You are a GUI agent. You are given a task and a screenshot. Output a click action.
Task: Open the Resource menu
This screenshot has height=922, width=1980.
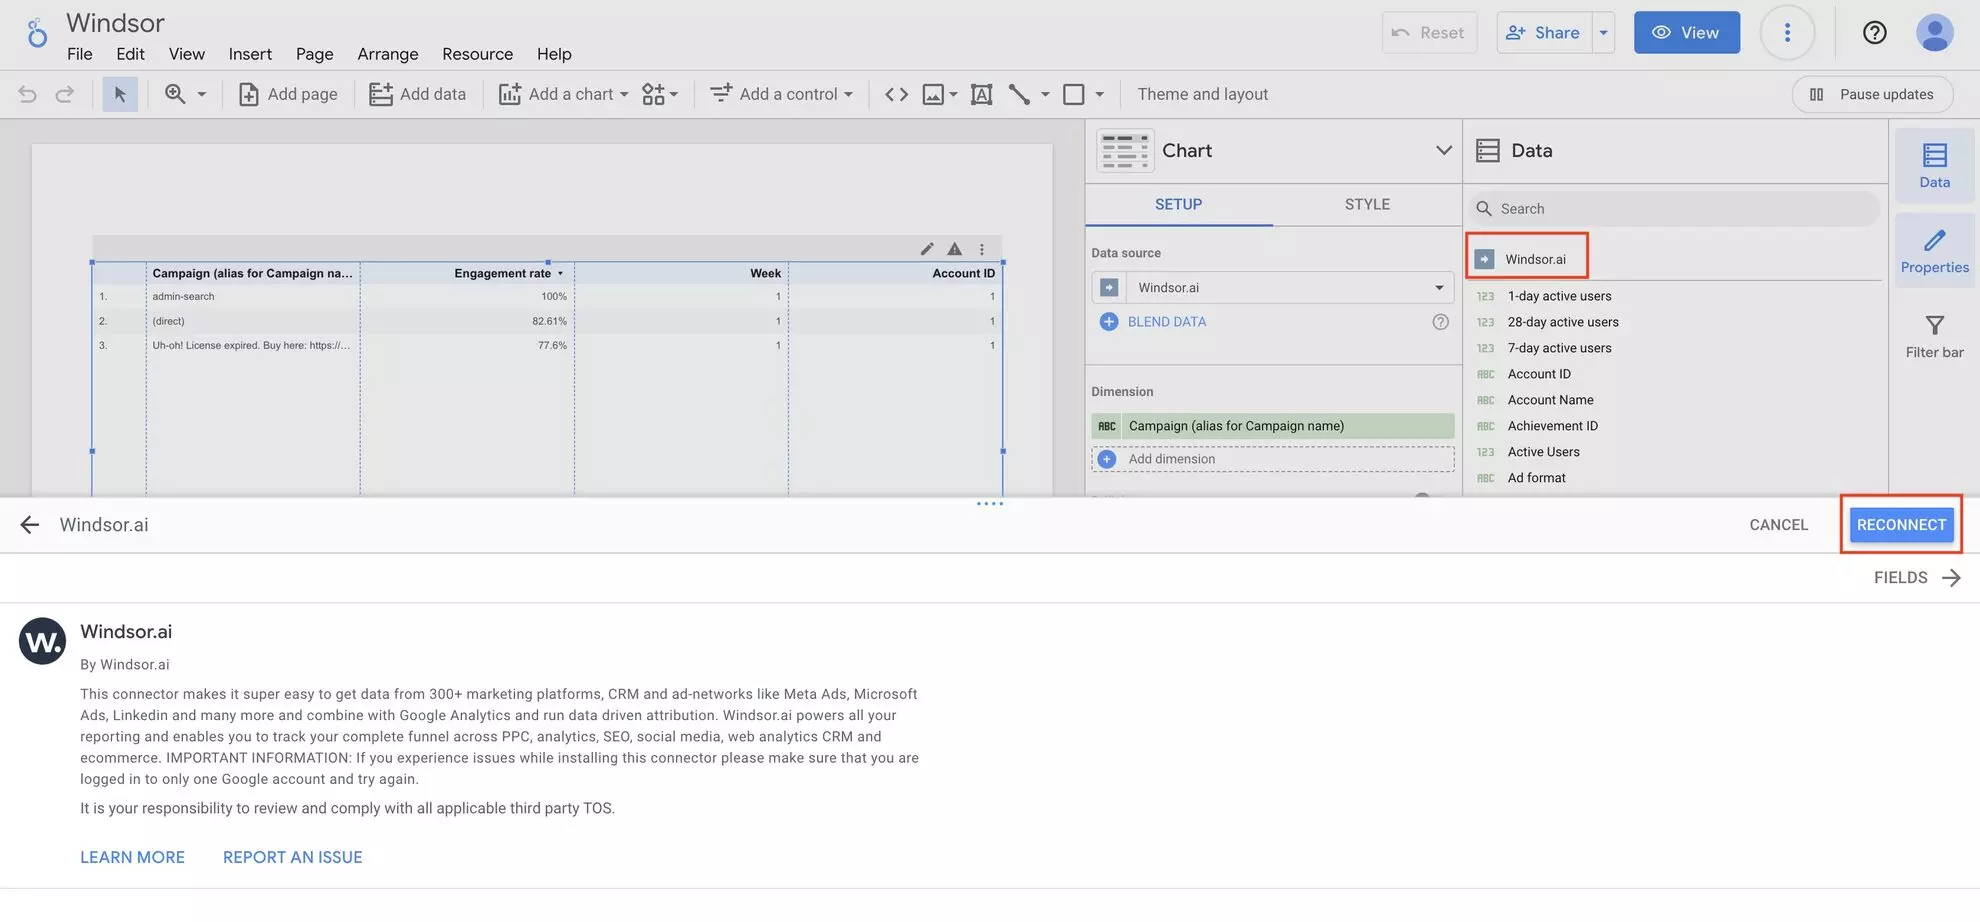(x=477, y=54)
